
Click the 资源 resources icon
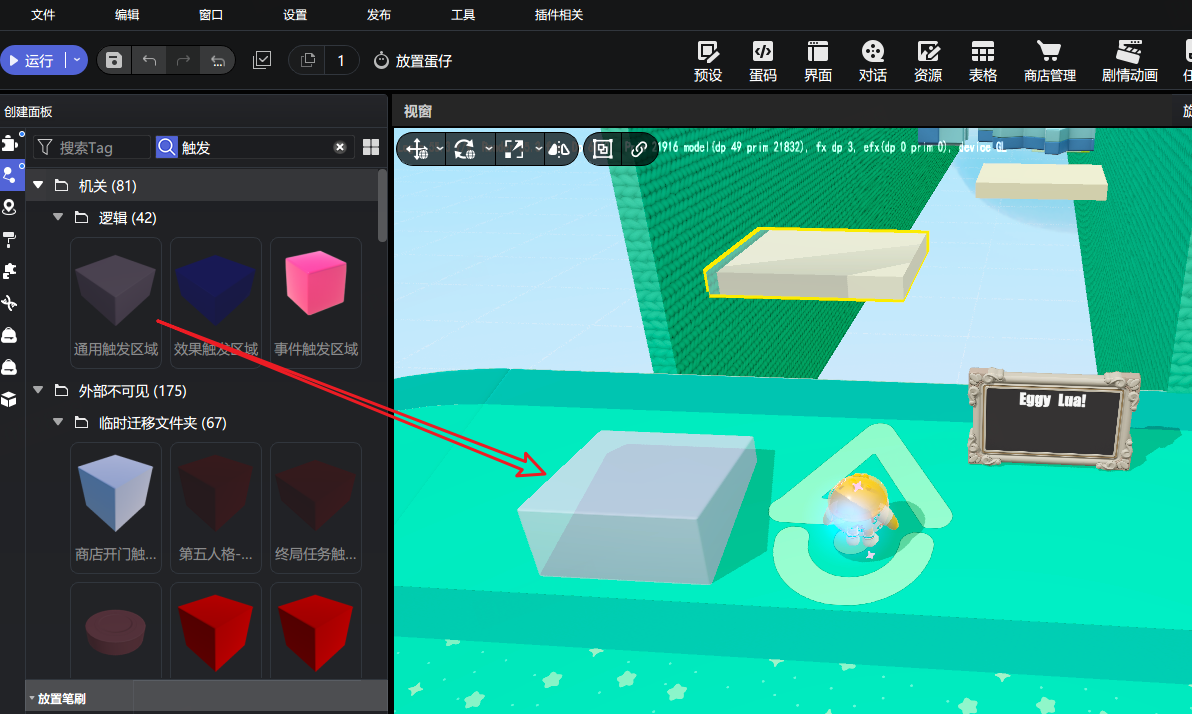[x=927, y=61]
